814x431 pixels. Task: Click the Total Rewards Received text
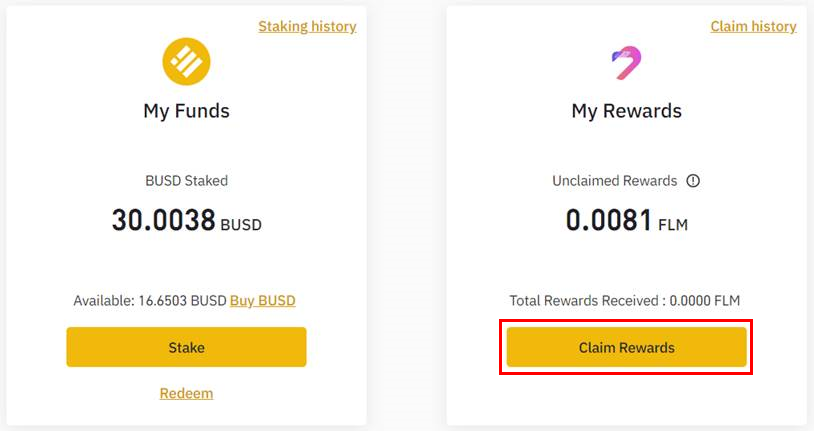point(585,300)
